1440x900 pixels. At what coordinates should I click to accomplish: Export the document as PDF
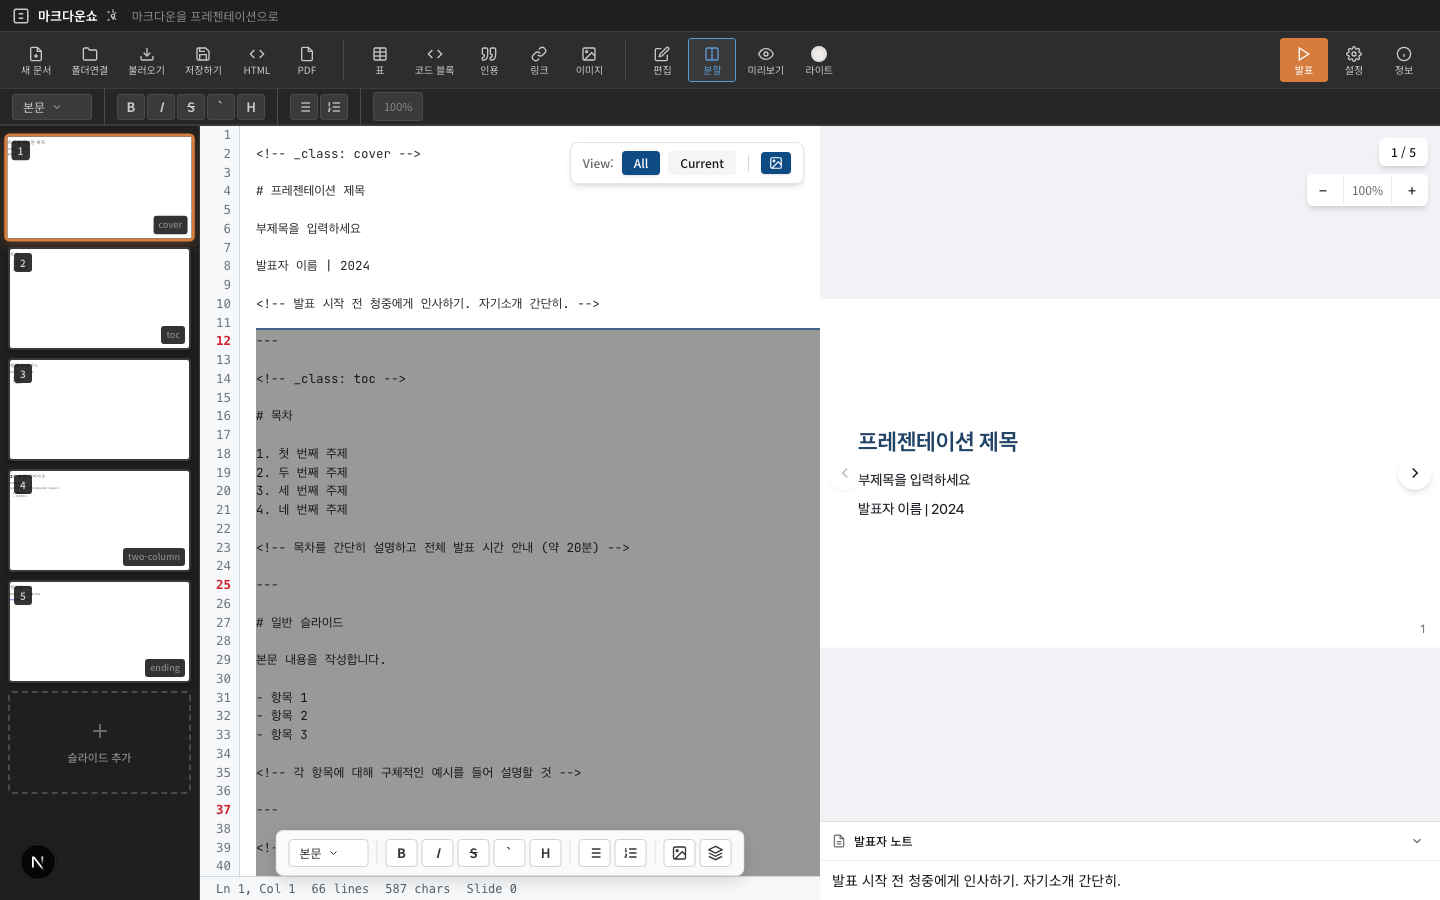[x=306, y=60]
